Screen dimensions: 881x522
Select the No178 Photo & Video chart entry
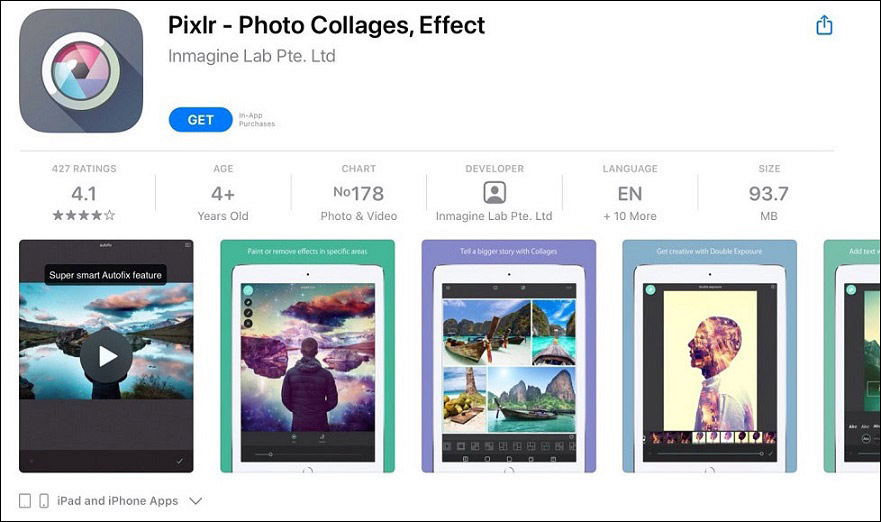click(358, 193)
